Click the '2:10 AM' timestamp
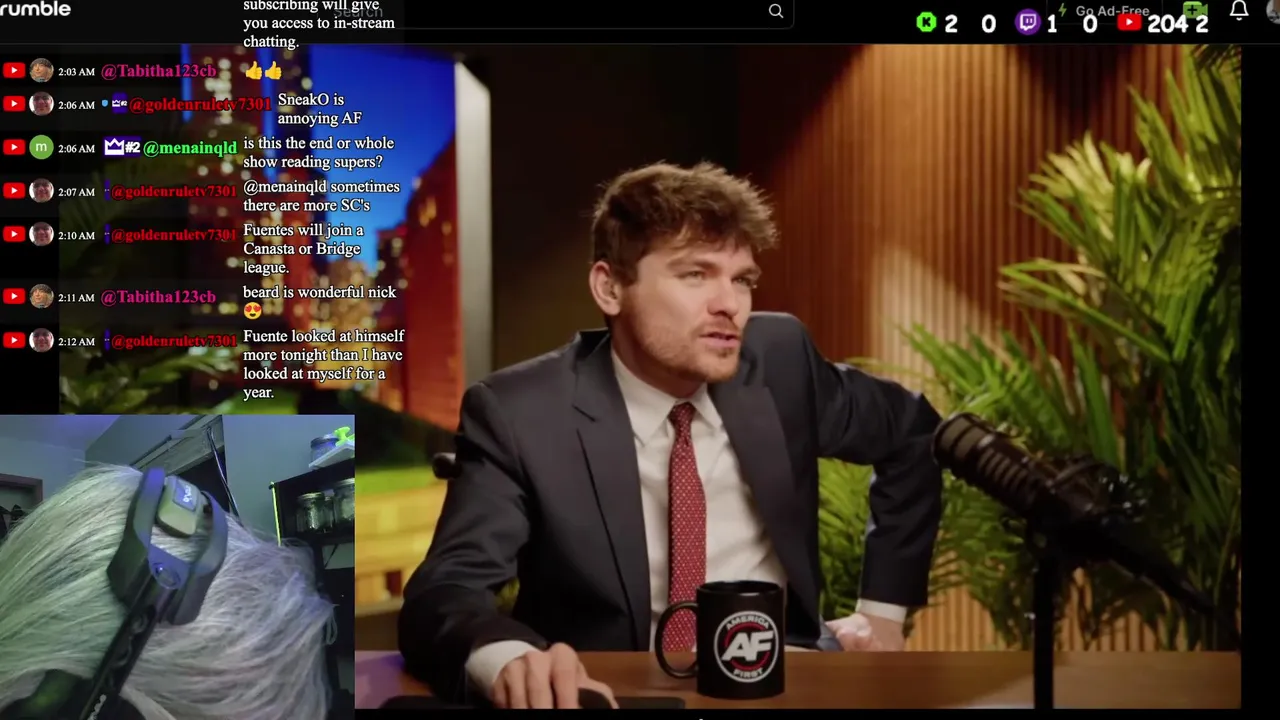The height and width of the screenshot is (720, 1280). [76, 235]
